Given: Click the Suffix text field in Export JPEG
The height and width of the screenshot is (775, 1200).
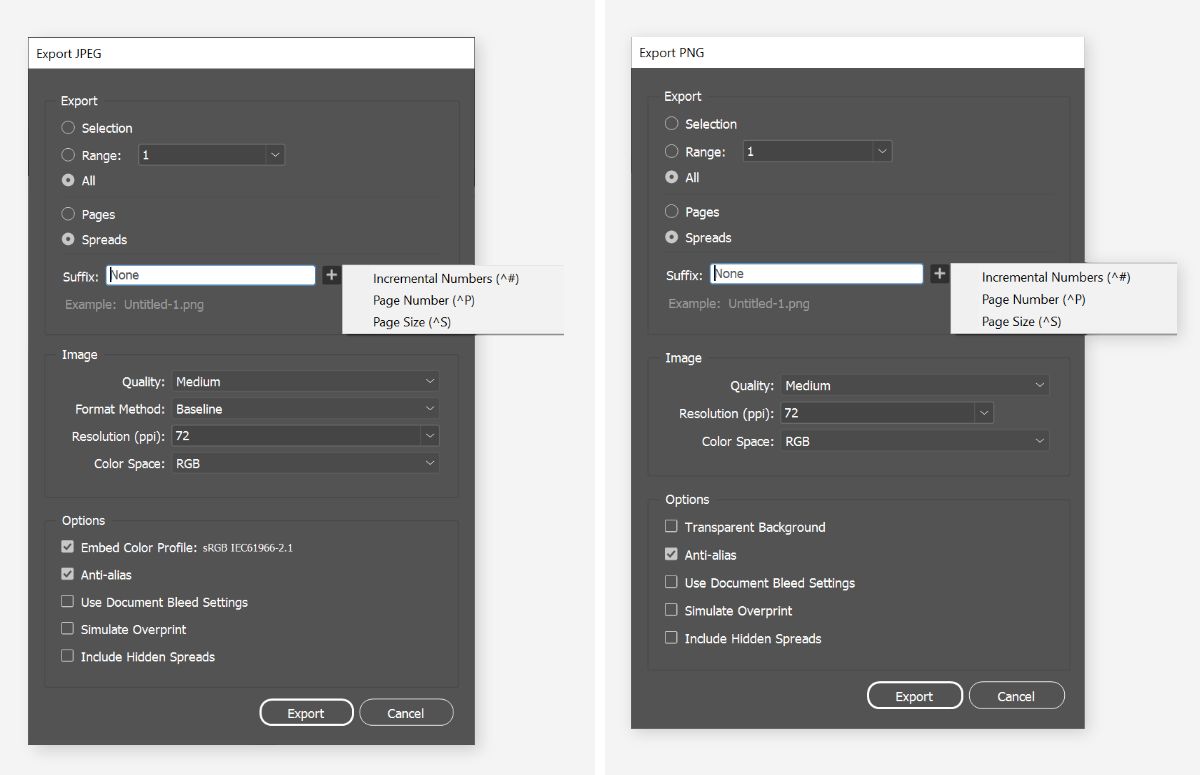Looking at the screenshot, I should pyautogui.click(x=210, y=273).
